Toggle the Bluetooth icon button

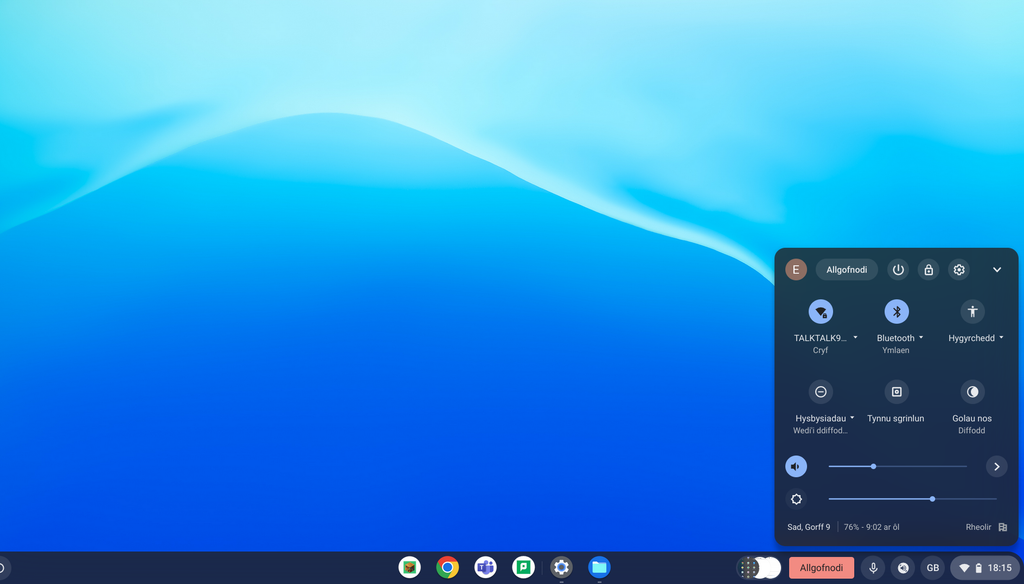click(x=896, y=312)
